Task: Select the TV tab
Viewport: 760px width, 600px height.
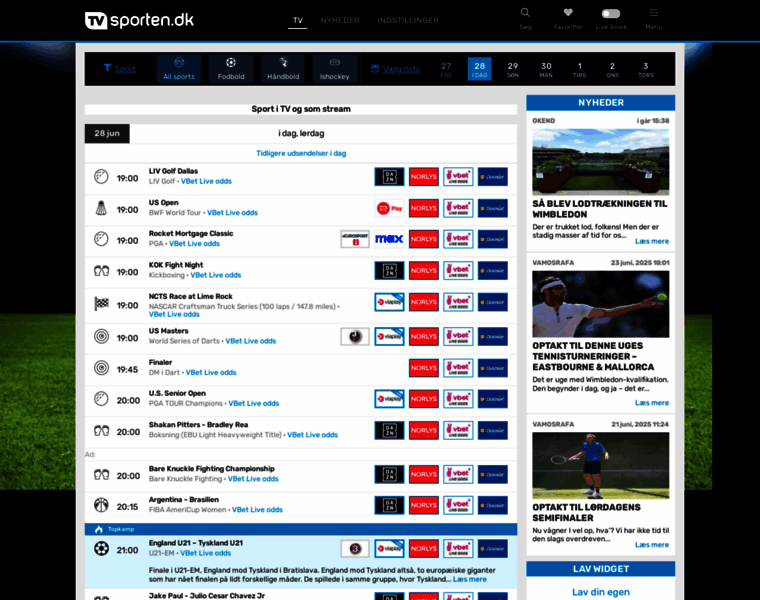Action: [x=298, y=20]
